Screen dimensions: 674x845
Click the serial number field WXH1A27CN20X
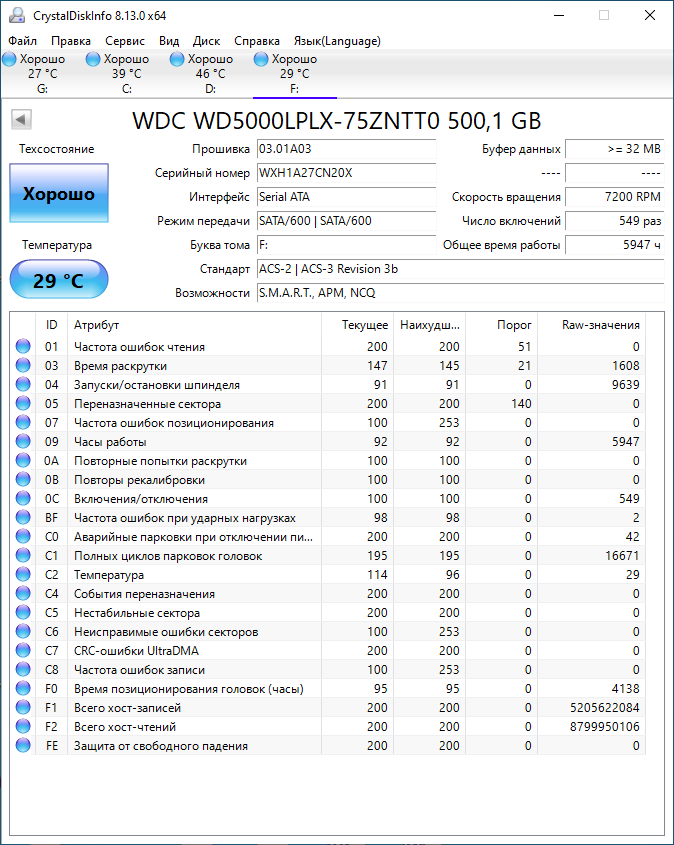coord(346,173)
